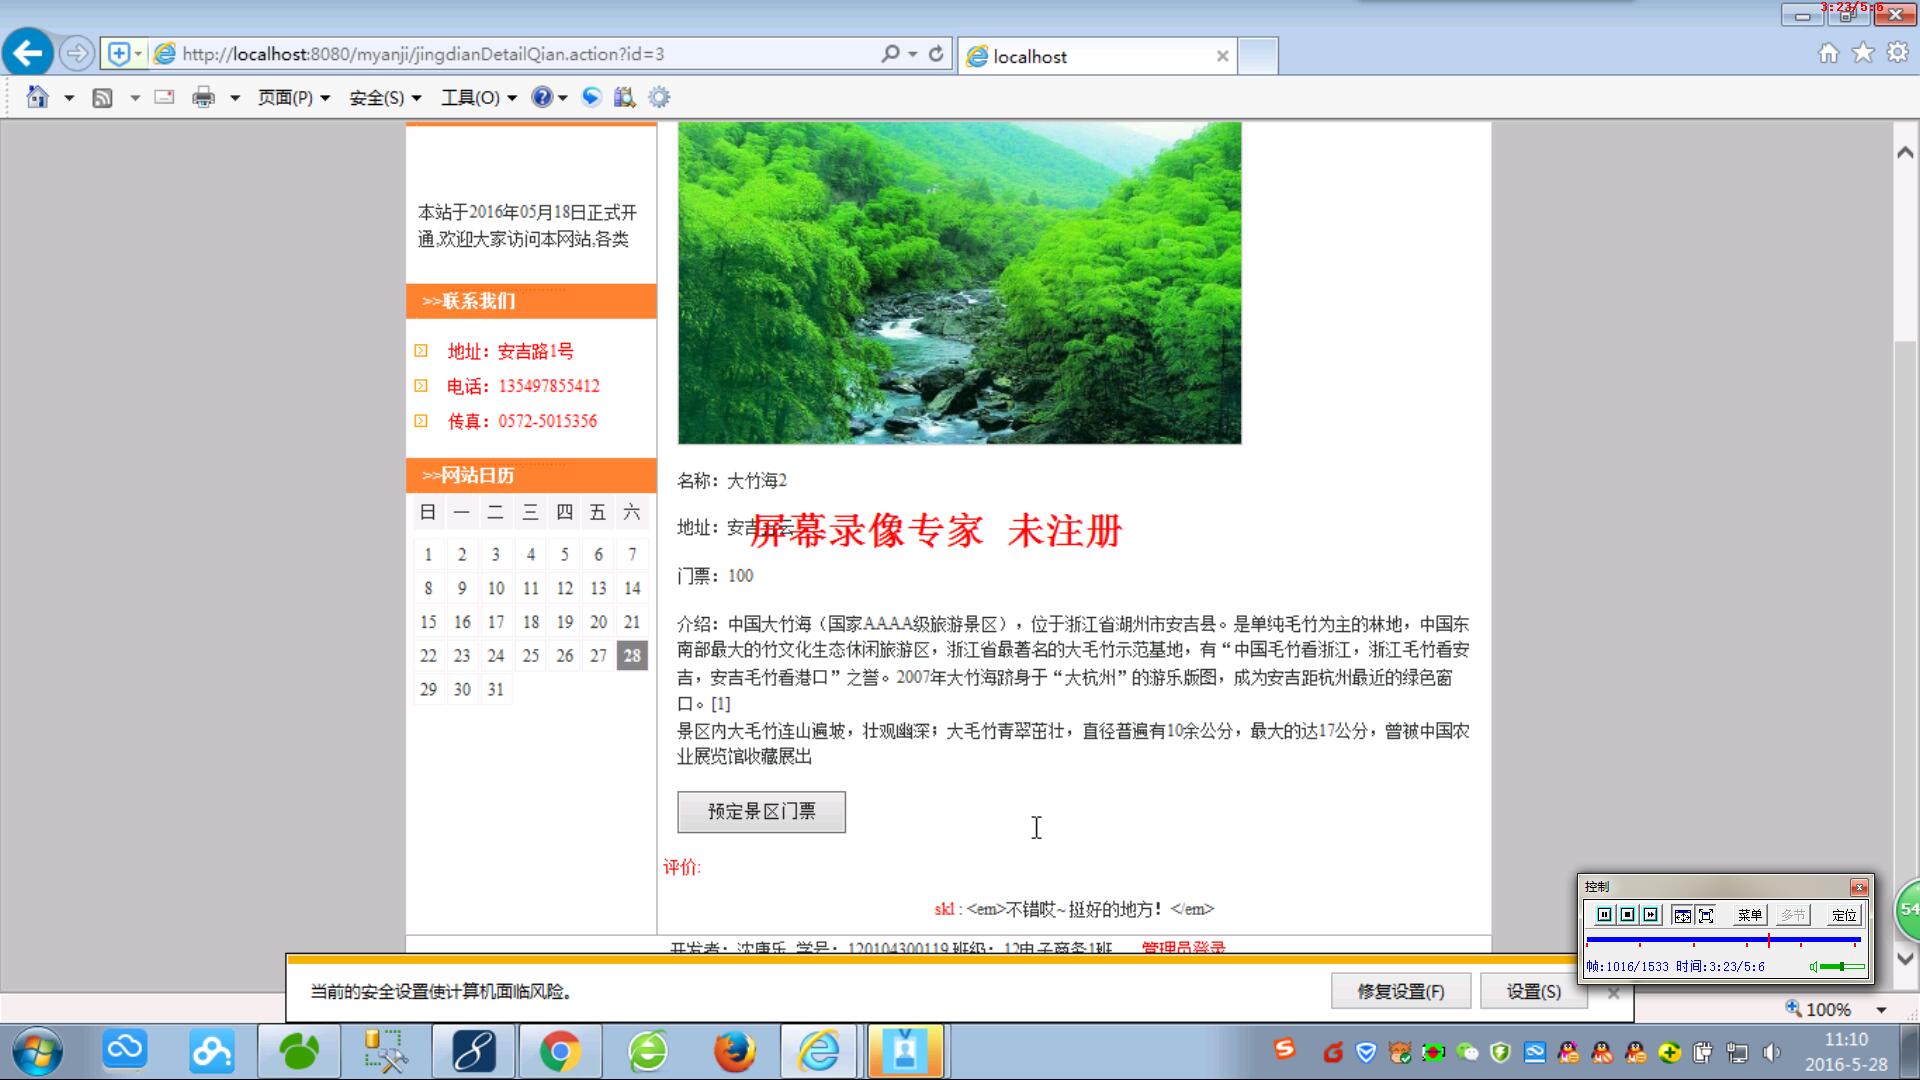Viewport: 1920px width, 1080px height.
Task: Click the Home icon at top right
Action: [1828, 53]
